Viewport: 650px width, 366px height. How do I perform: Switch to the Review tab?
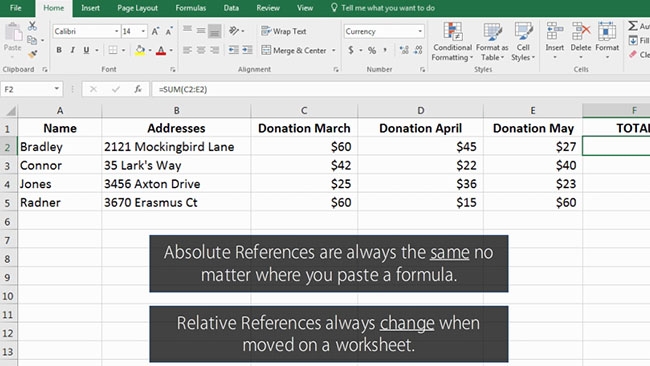[x=268, y=8]
